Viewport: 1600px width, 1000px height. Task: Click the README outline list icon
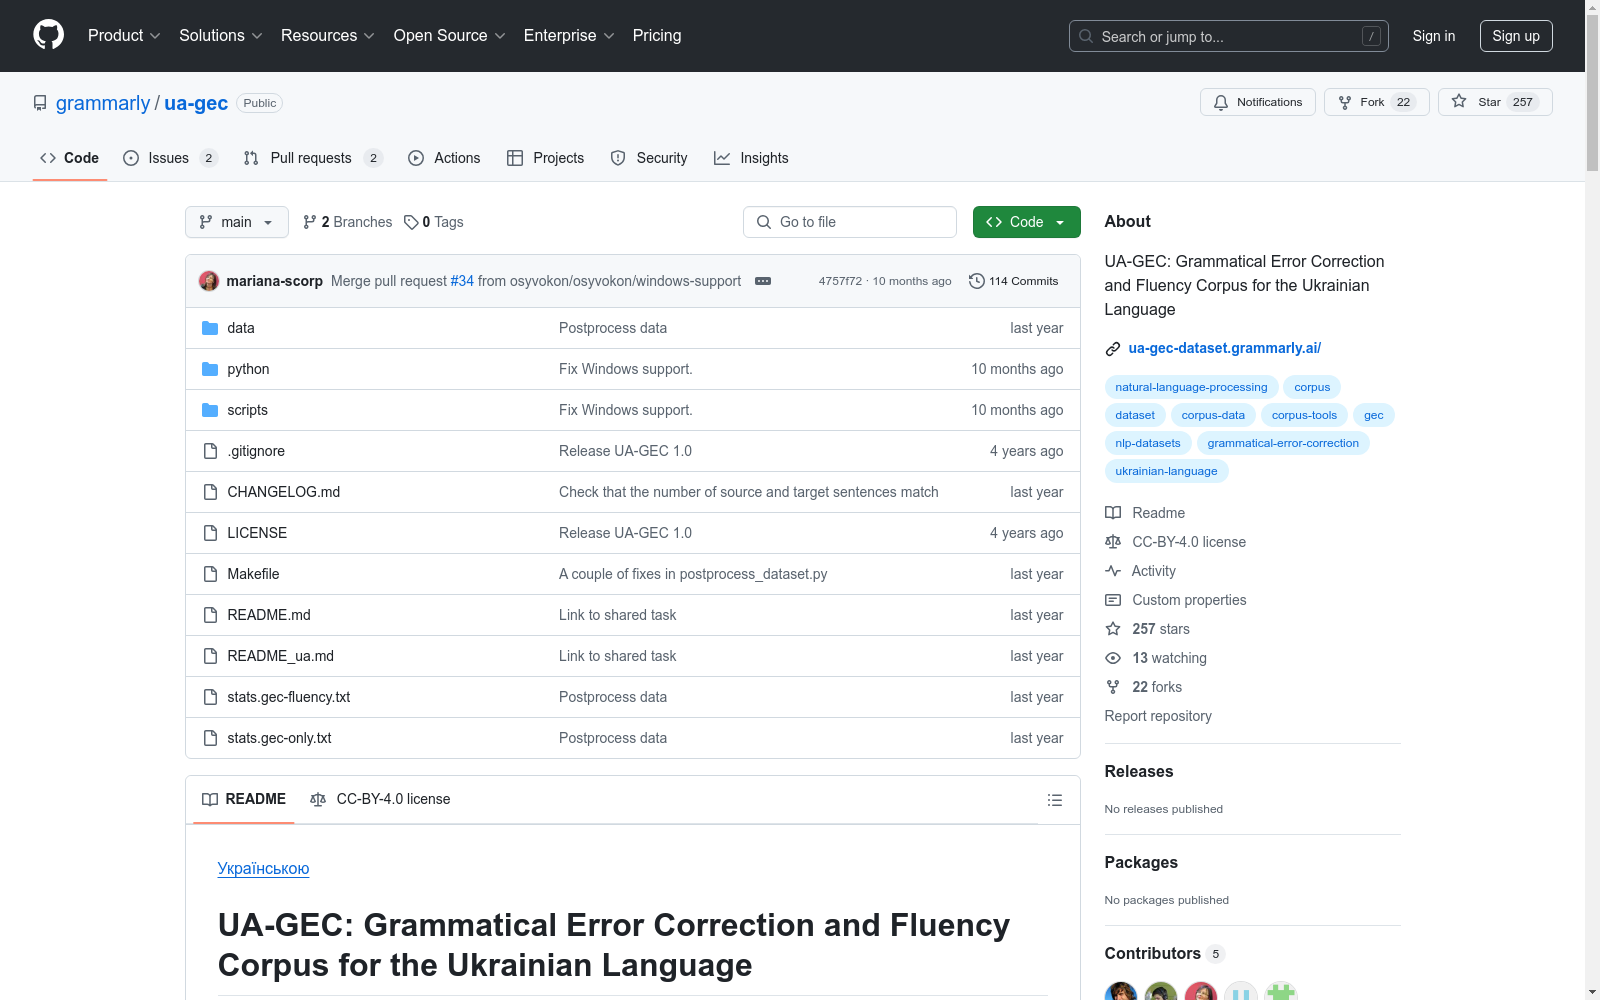[1054, 800]
